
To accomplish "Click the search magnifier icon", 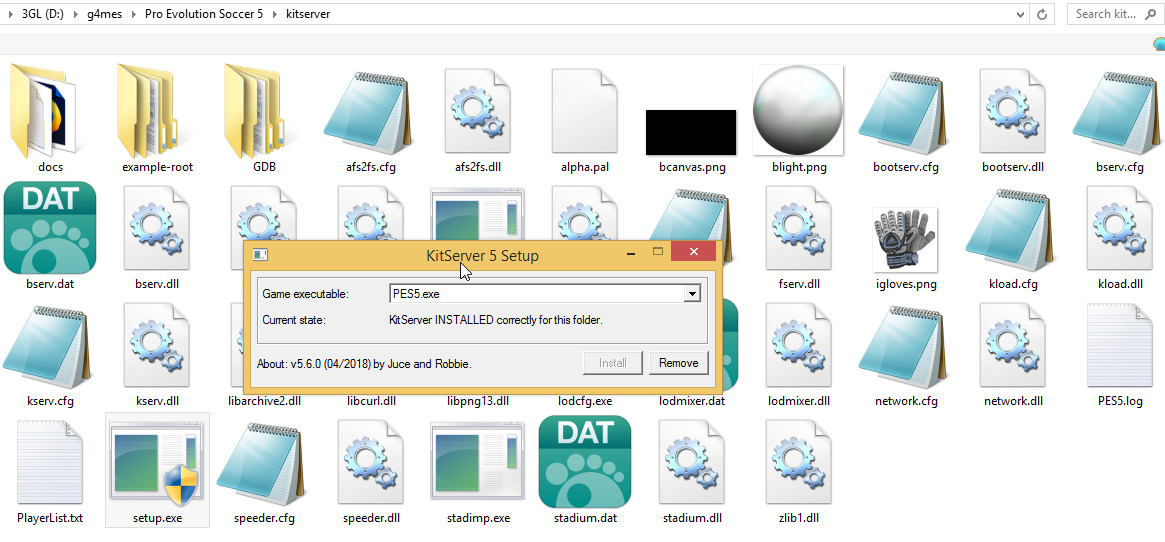I will [1152, 14].
